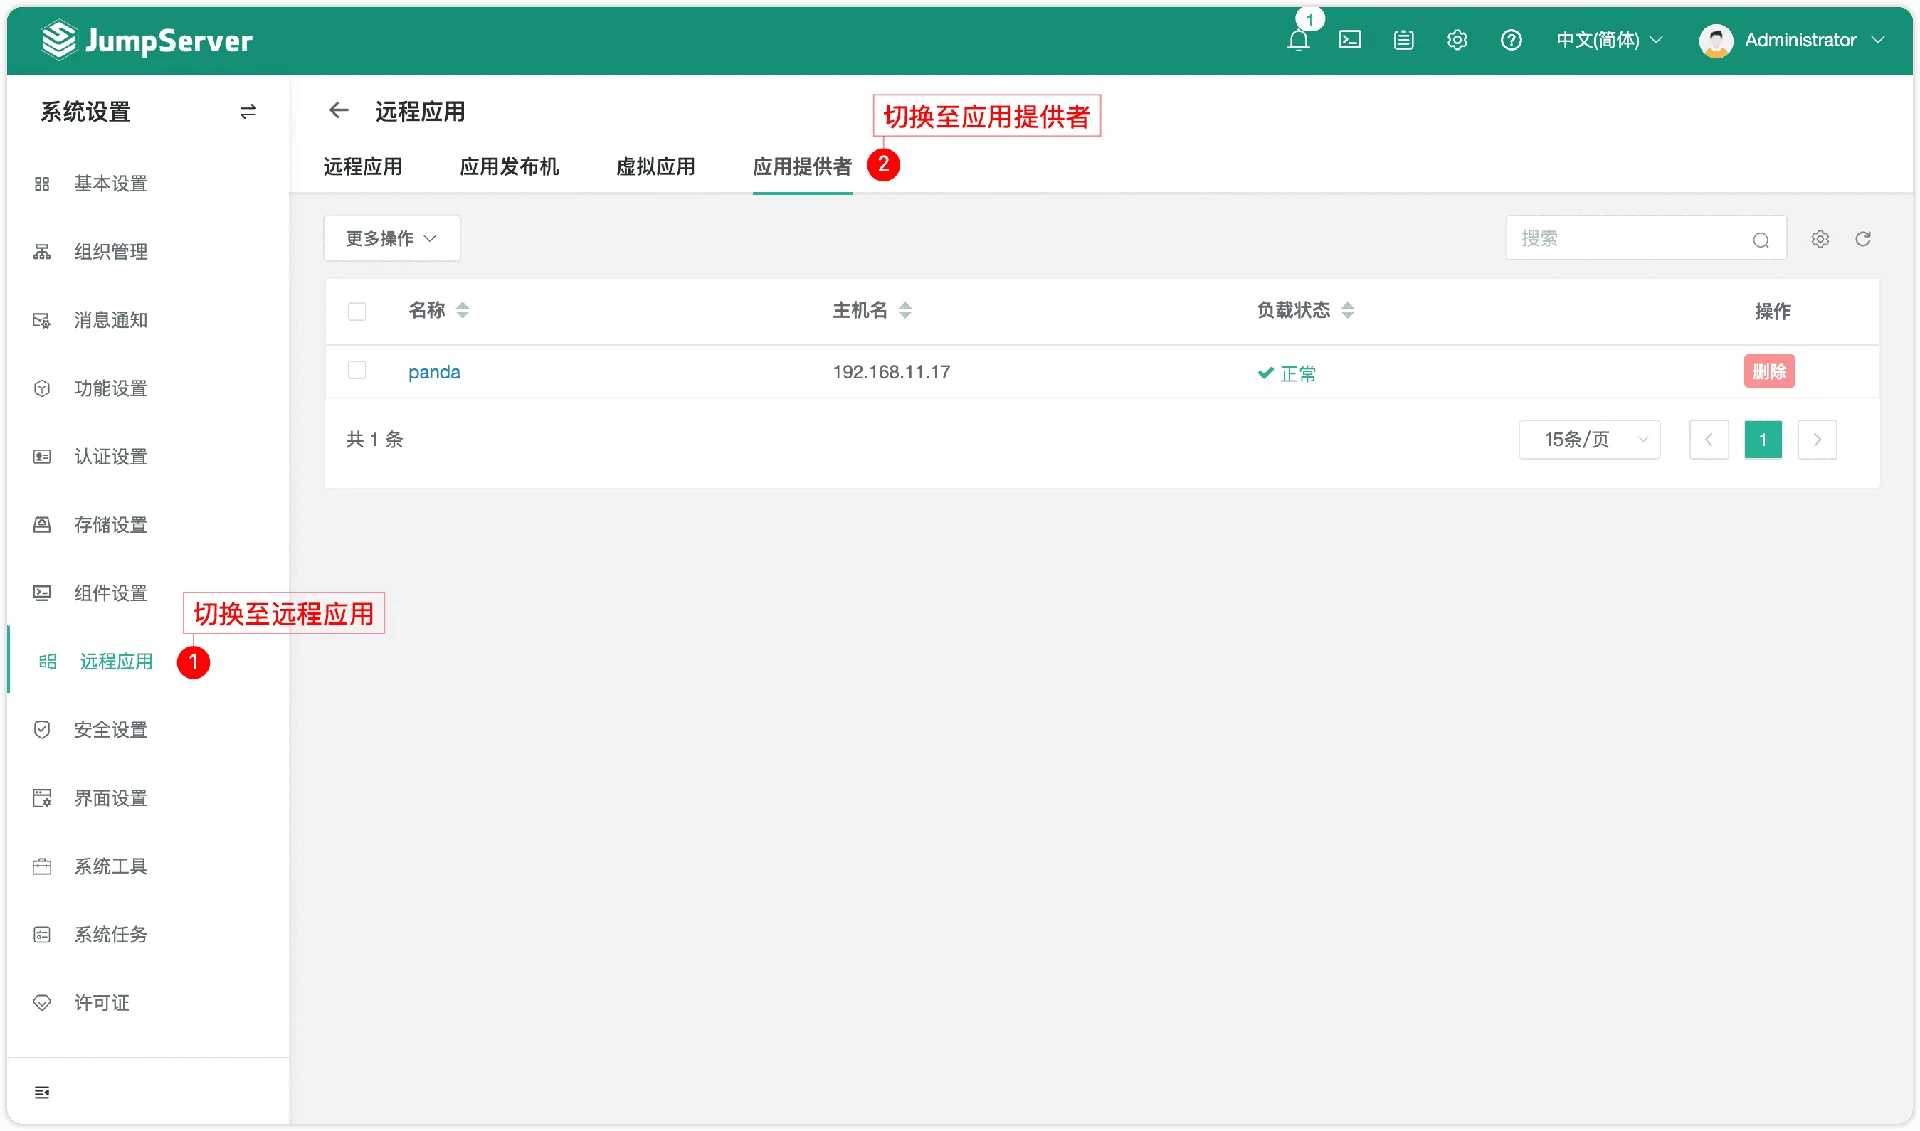Screen dimensions: 1920x1131
Task: Go back with the left arrow
Action: pos(339,110)
